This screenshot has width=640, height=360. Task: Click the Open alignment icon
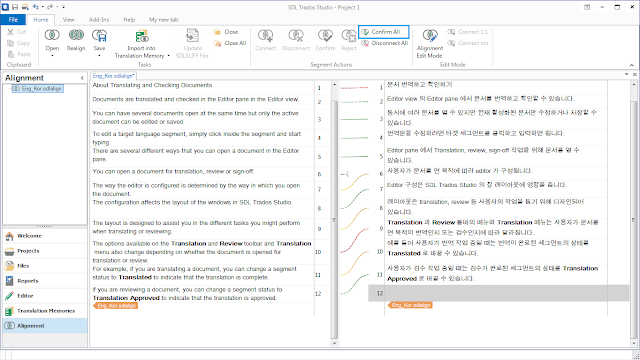pyautogui.click(x=52, y=36)
